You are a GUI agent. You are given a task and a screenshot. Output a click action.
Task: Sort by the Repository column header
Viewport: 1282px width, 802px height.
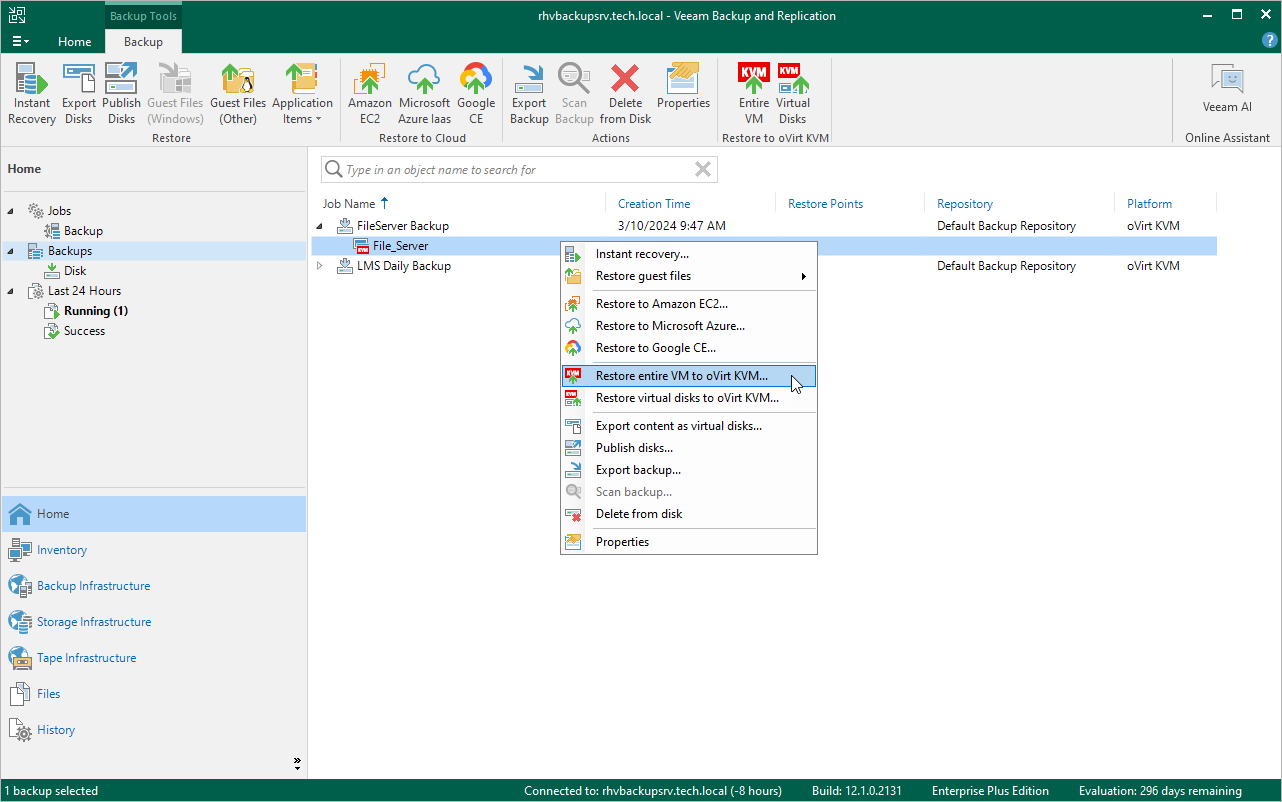[x=965, y=204]
